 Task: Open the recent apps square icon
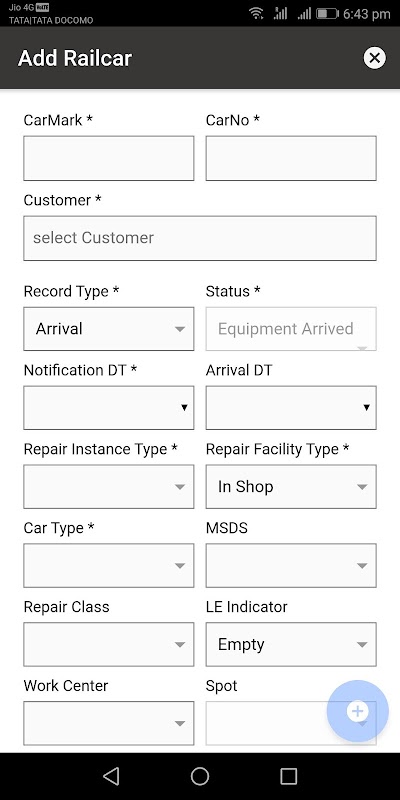(289, 776)
